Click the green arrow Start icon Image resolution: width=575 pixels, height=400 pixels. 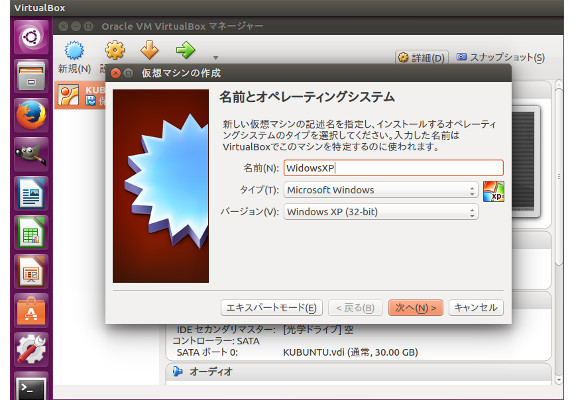tap(186, 50)
